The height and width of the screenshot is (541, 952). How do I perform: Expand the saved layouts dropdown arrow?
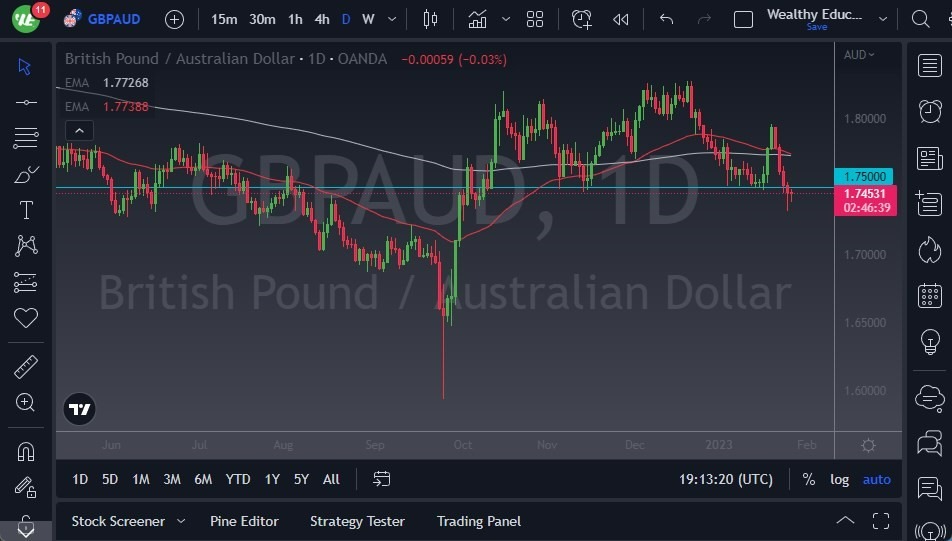(x=883, y=19)
